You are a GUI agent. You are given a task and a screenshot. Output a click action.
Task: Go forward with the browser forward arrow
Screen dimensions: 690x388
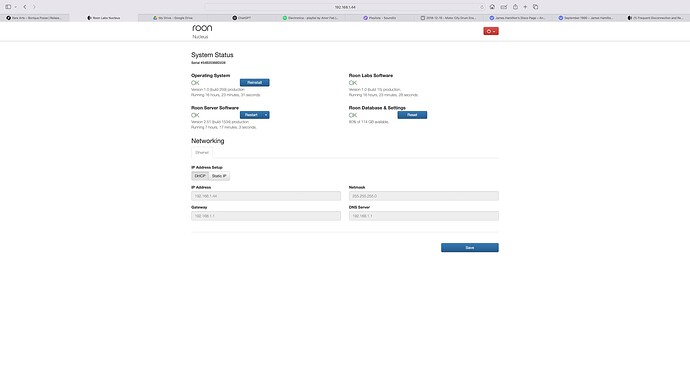pos(34,7)
